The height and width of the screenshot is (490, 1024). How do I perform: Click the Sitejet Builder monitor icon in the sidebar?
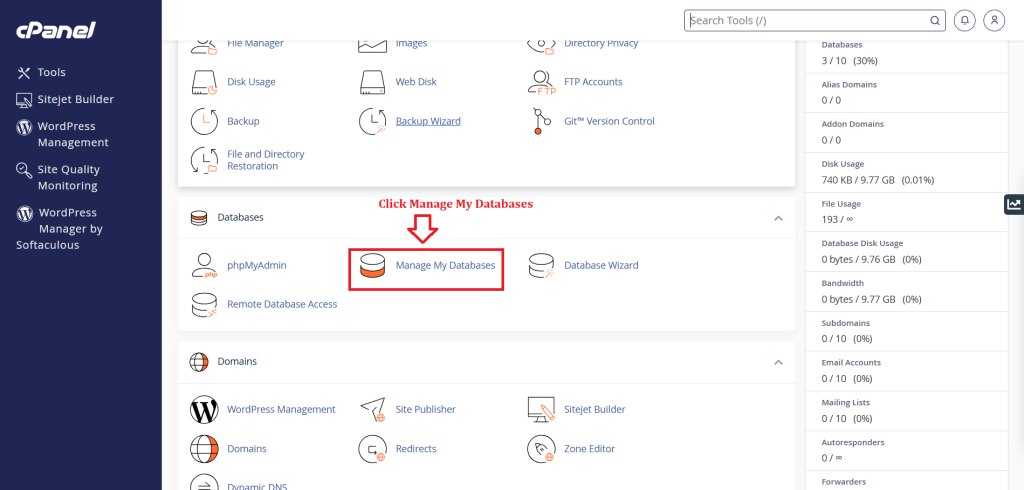coord(24,100)
